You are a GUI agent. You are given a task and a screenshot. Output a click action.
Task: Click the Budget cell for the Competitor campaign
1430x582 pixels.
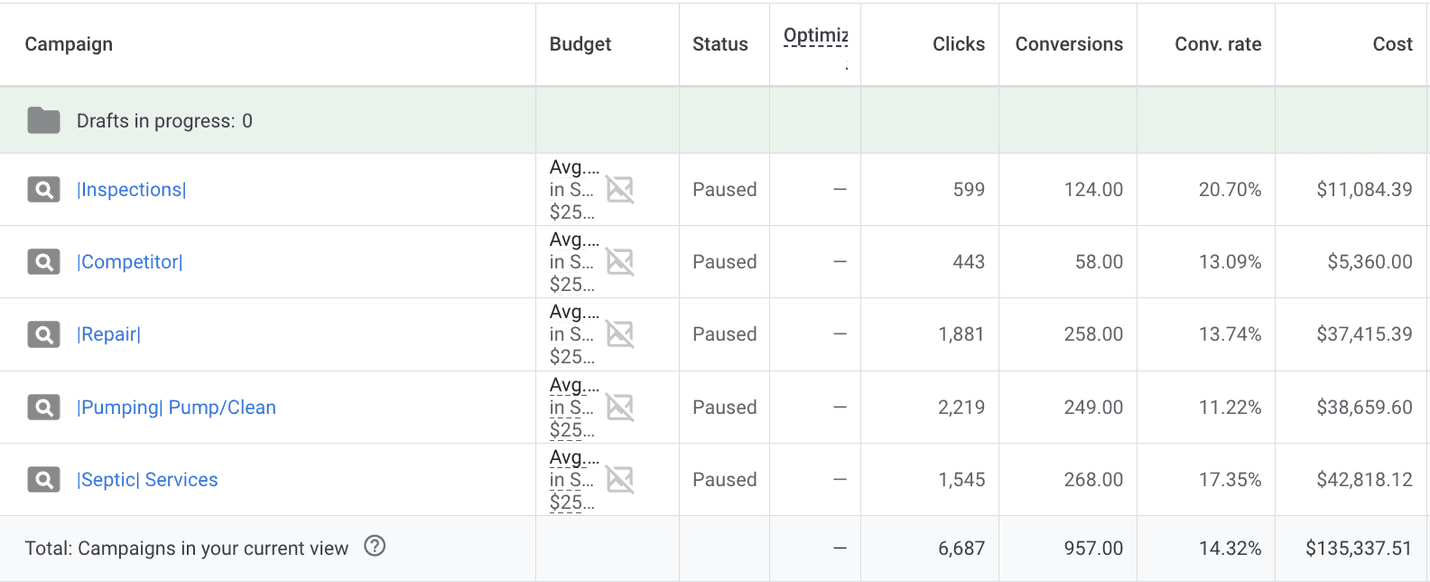574,262
